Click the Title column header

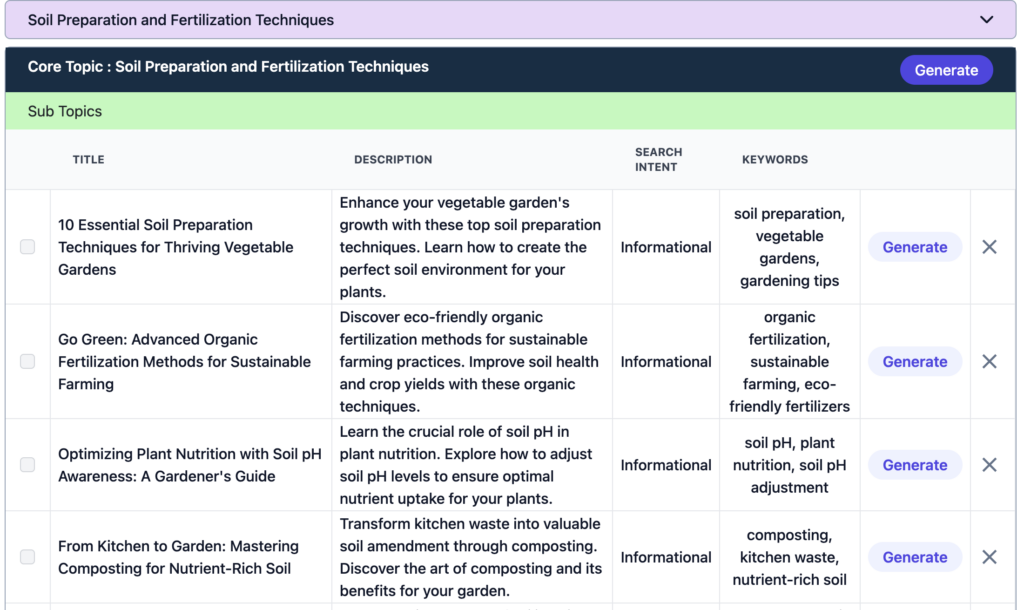click(88, 160)
